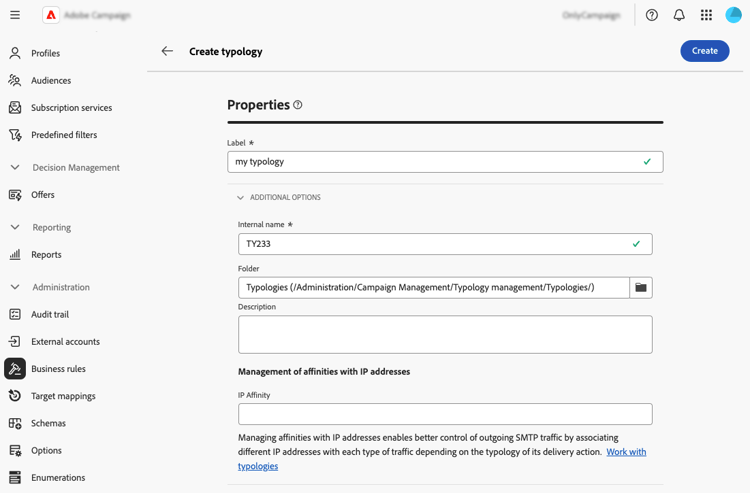Collapse the Administration group
The height and width of the screenshot is (493, 750).
[x=15, y=287]
